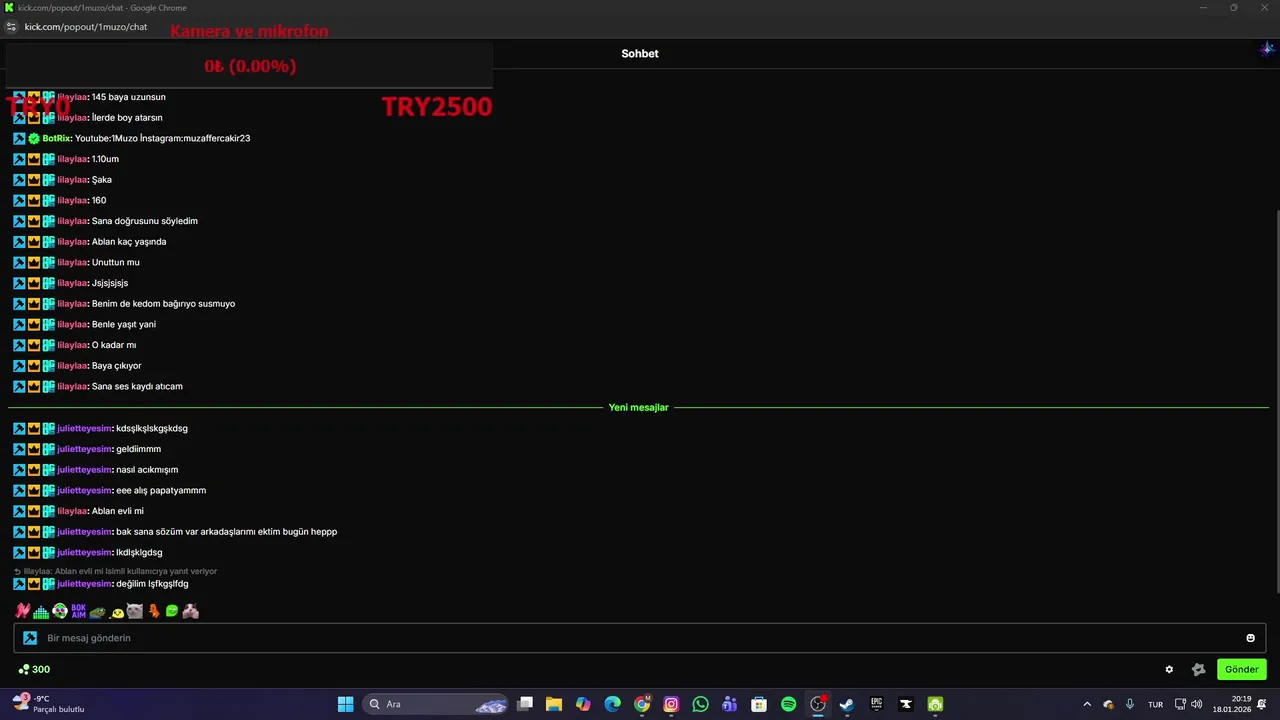Insert the purple BOK AIM emote
This screenshot has height=720, width=1280.
tap(79, 611)
